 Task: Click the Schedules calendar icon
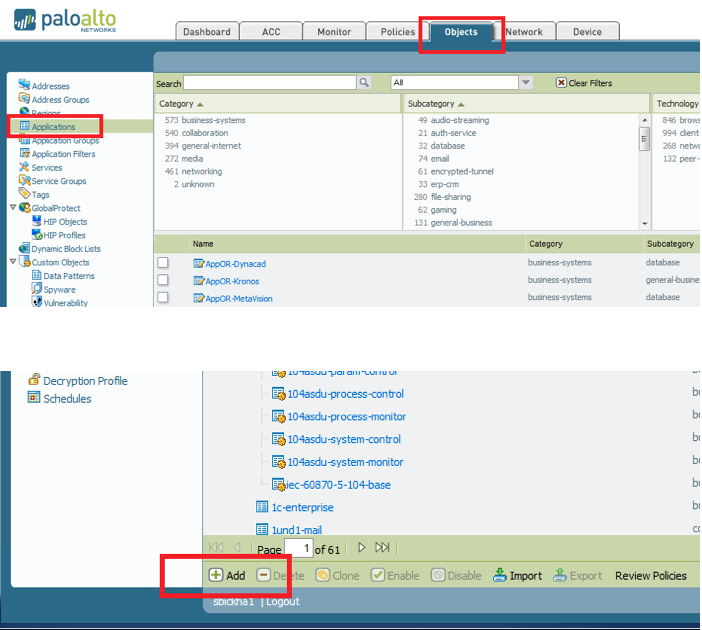coord(34,397)
